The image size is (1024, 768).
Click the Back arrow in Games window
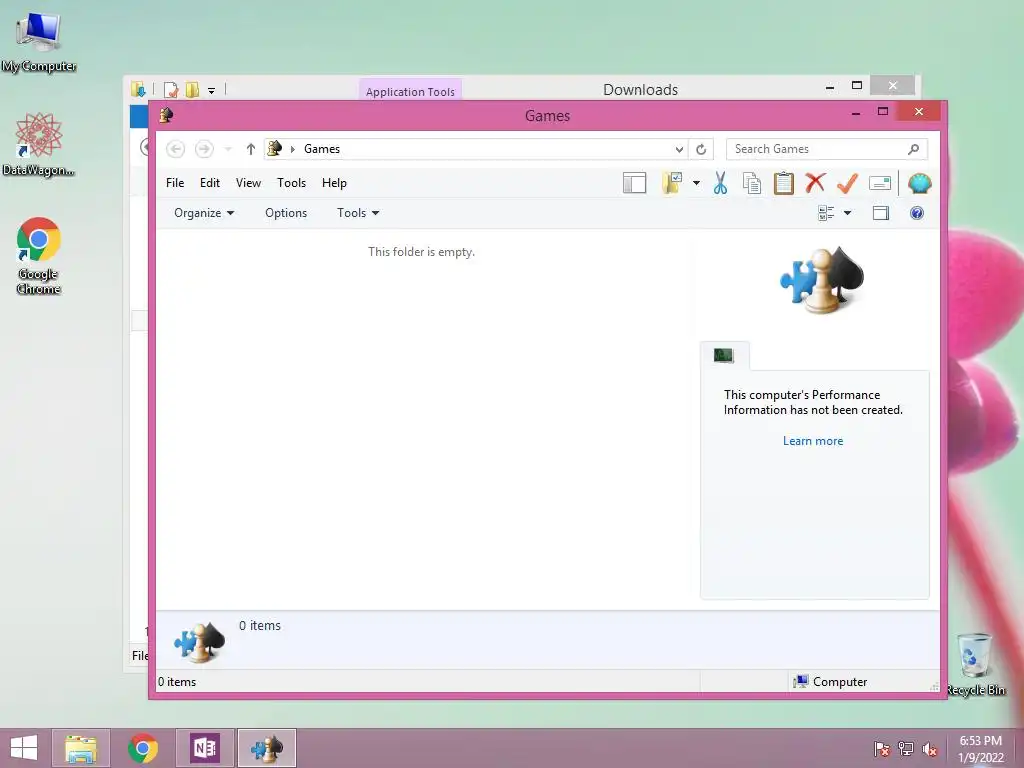click(175, 149)
